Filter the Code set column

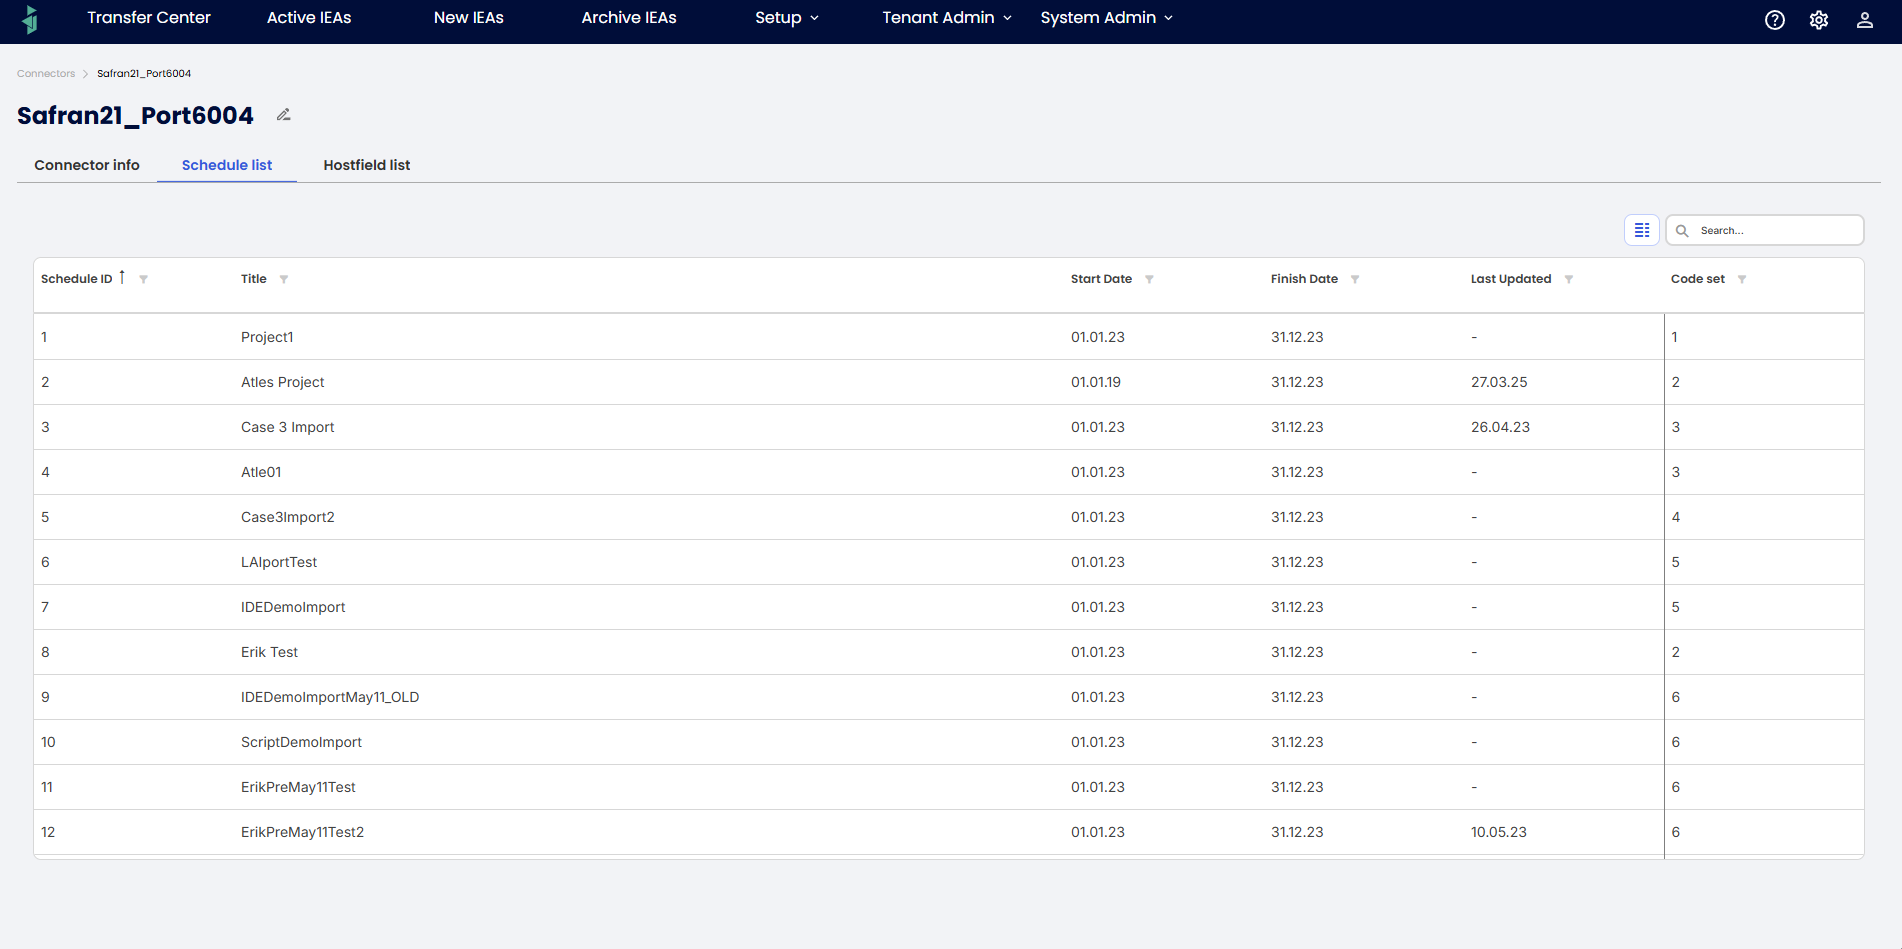[1742, 279]
